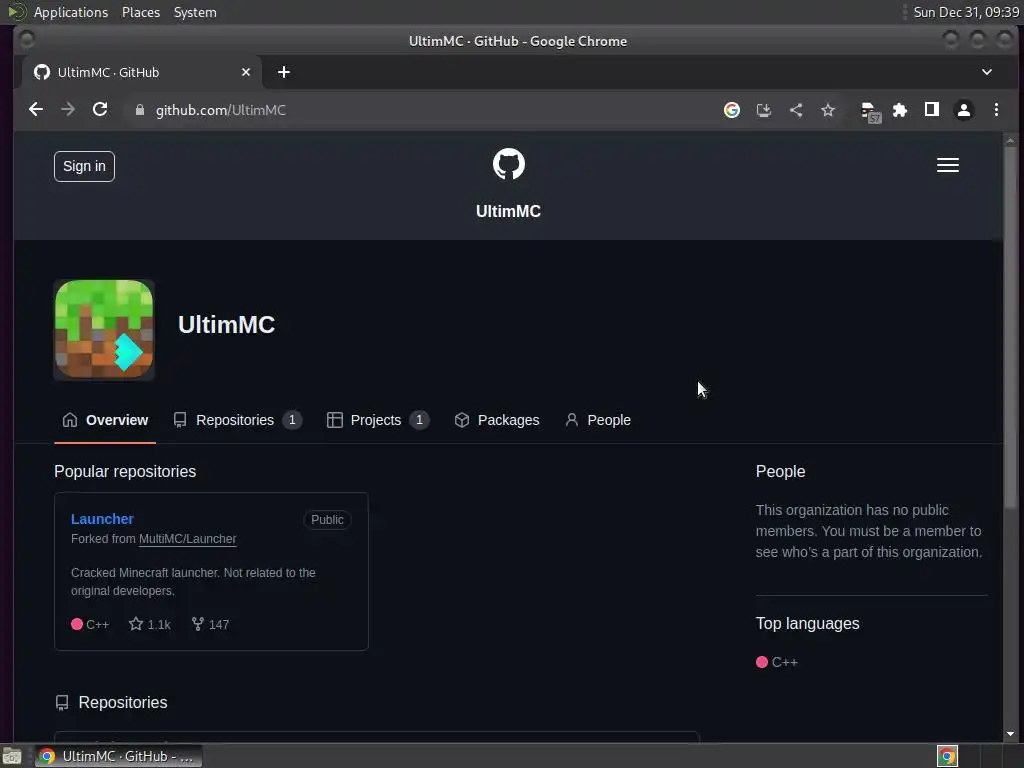Open the hamburger navigation menu
The image size is (1024, 768).
[x=948, y=165]
